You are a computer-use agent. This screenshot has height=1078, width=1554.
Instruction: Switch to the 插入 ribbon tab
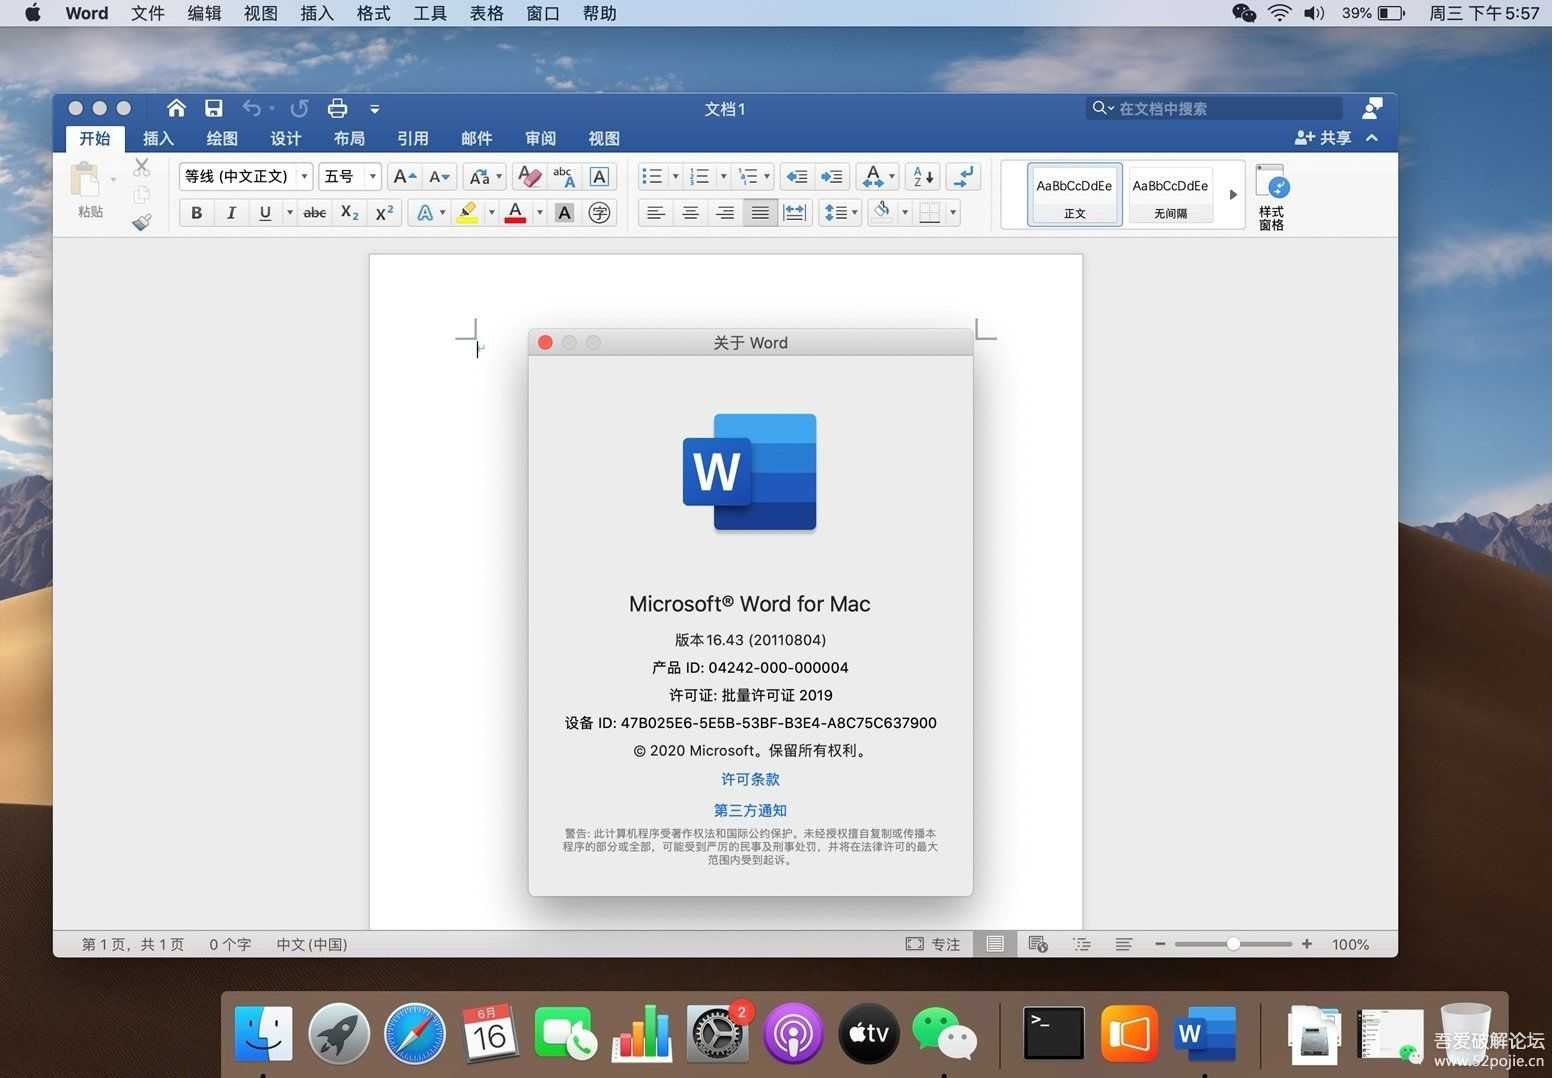coord(158,138)
